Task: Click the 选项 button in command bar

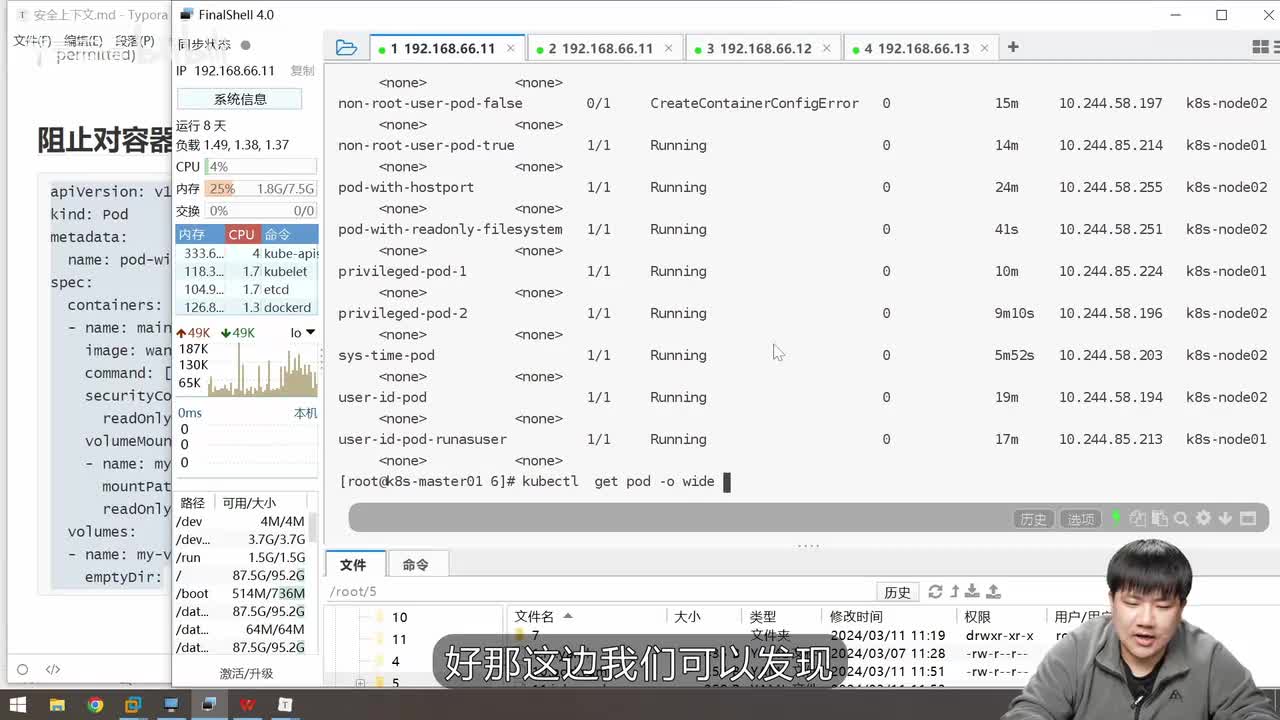Action: (1081, 519)
